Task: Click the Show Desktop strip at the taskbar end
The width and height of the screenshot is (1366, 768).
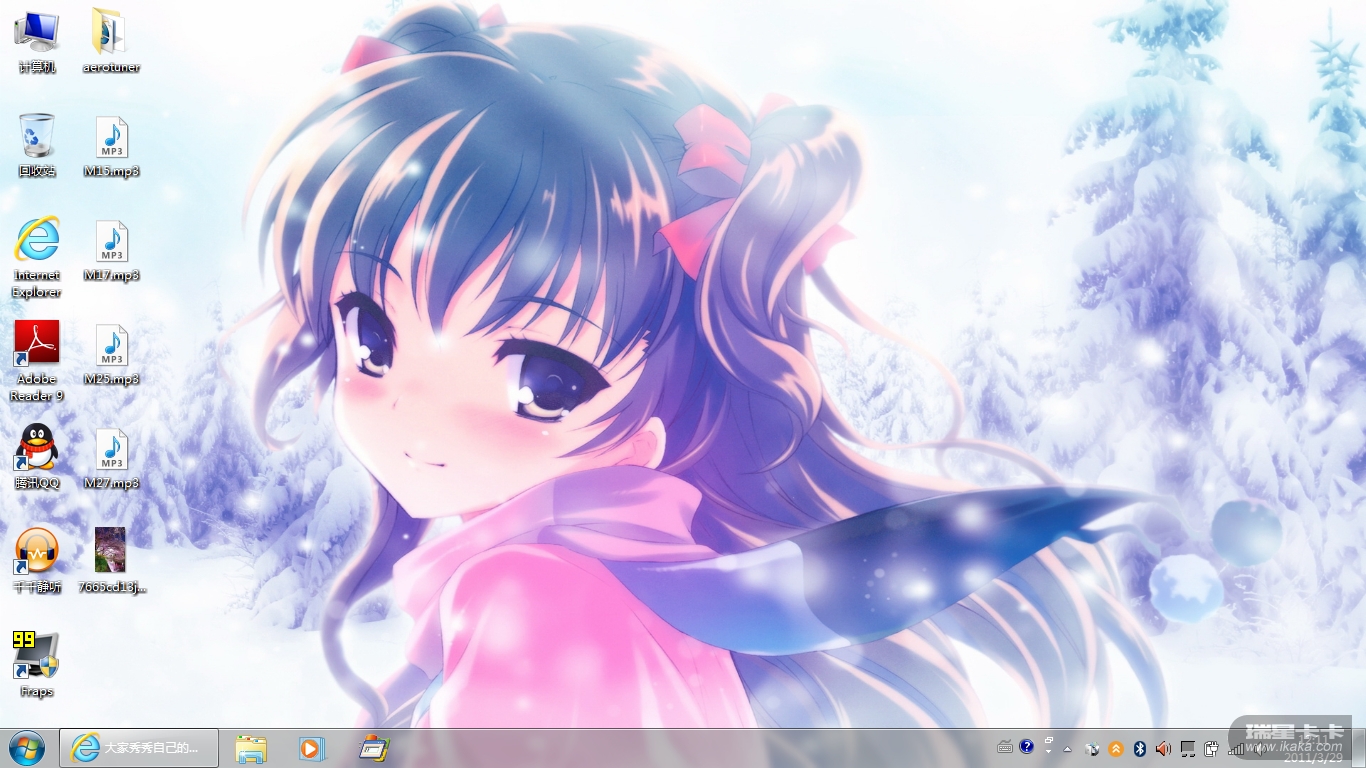Action: pos(1358,748)
